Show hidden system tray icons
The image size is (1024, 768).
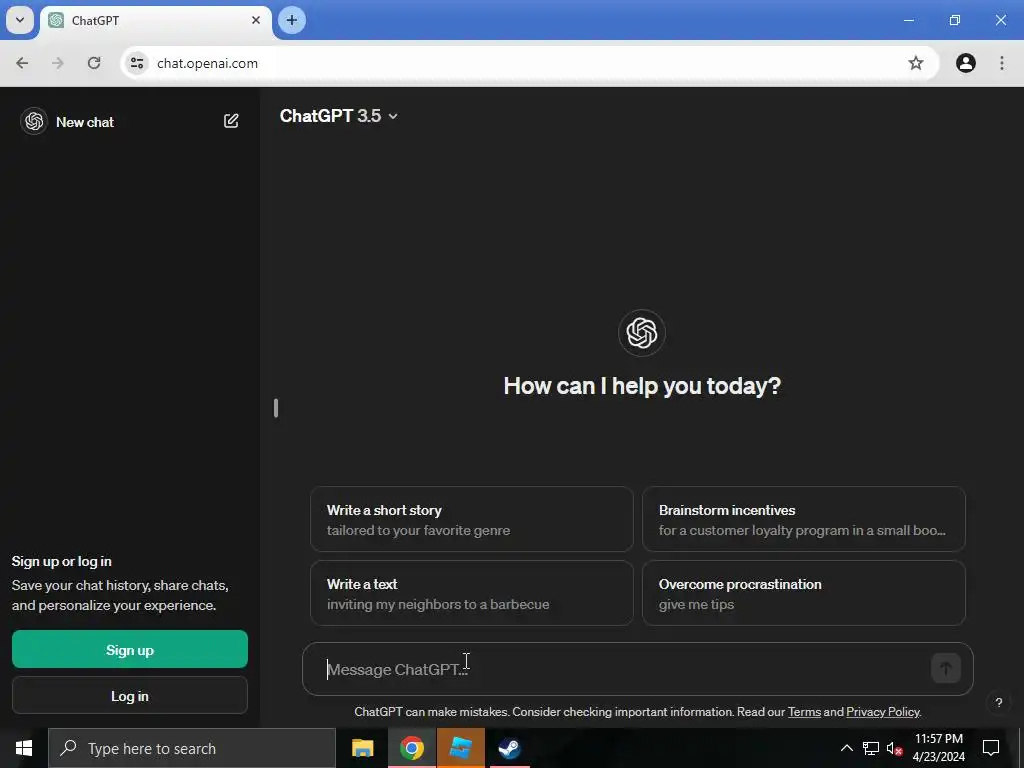(846, 748)
